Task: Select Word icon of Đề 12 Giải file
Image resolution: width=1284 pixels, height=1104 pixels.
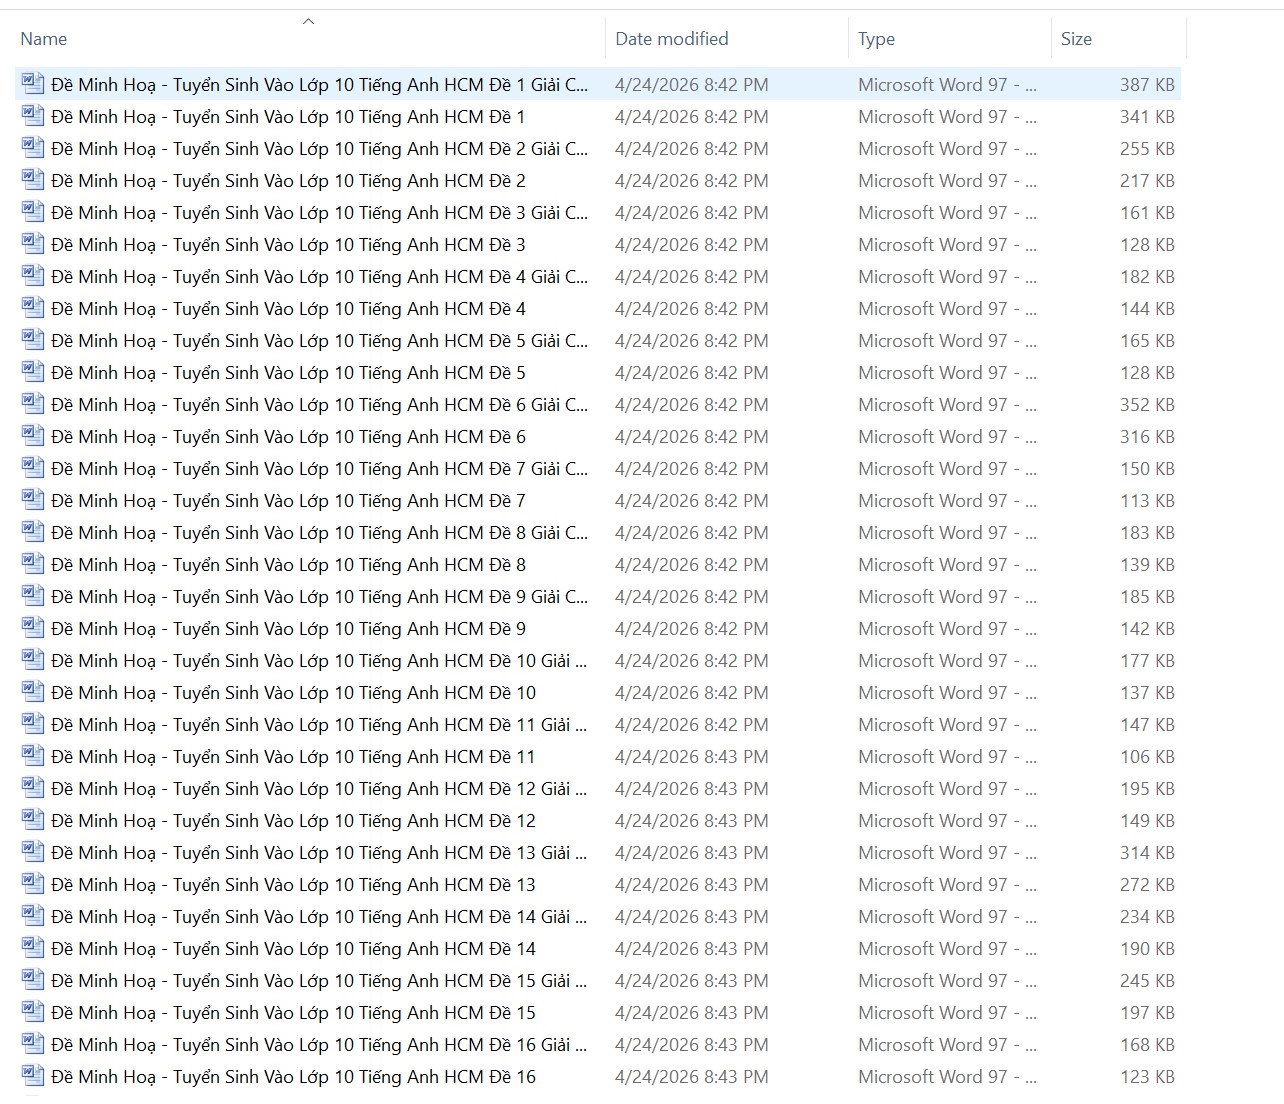Action: (33, 788)
